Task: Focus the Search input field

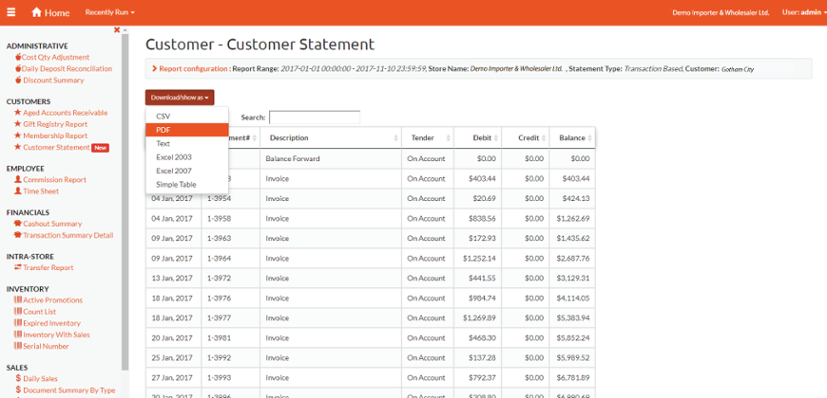Action: [314, 117]
